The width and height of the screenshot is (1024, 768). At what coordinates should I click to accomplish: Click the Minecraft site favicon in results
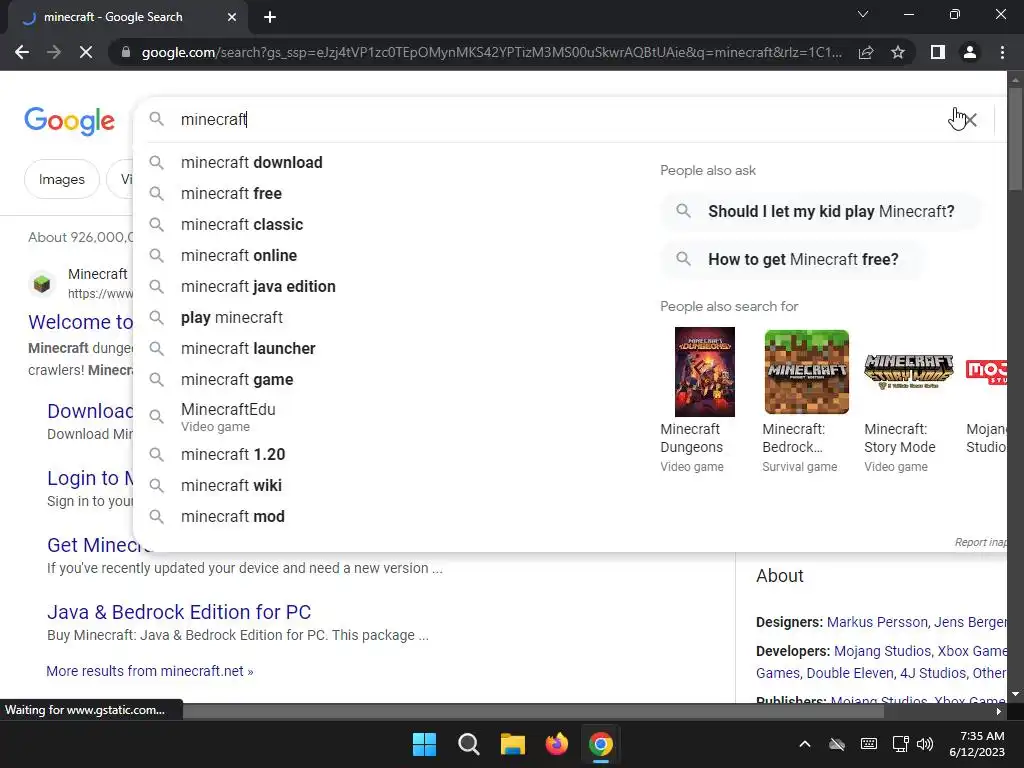(42, 284)
